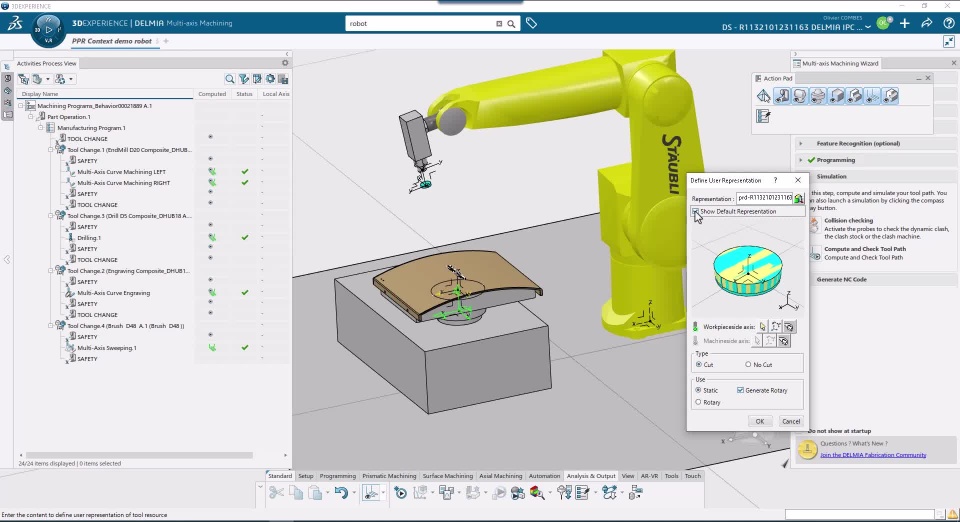
Task: Click the search magnifier in top bar
Action: point(511,24)
